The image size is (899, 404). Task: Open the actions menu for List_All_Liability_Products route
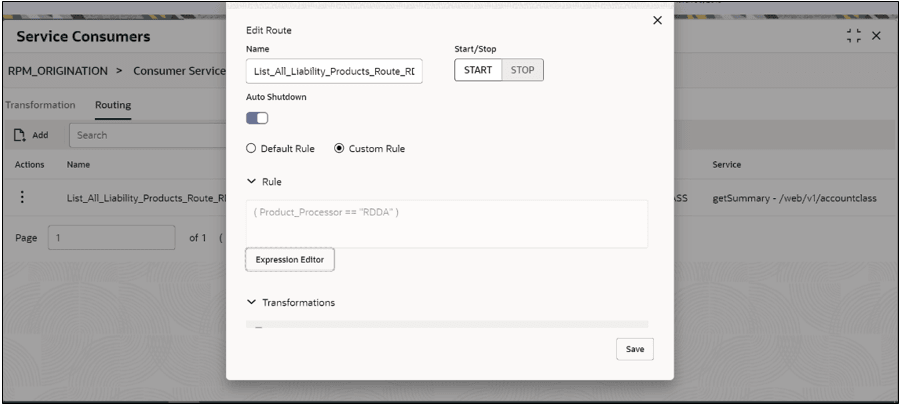point(22,197)
